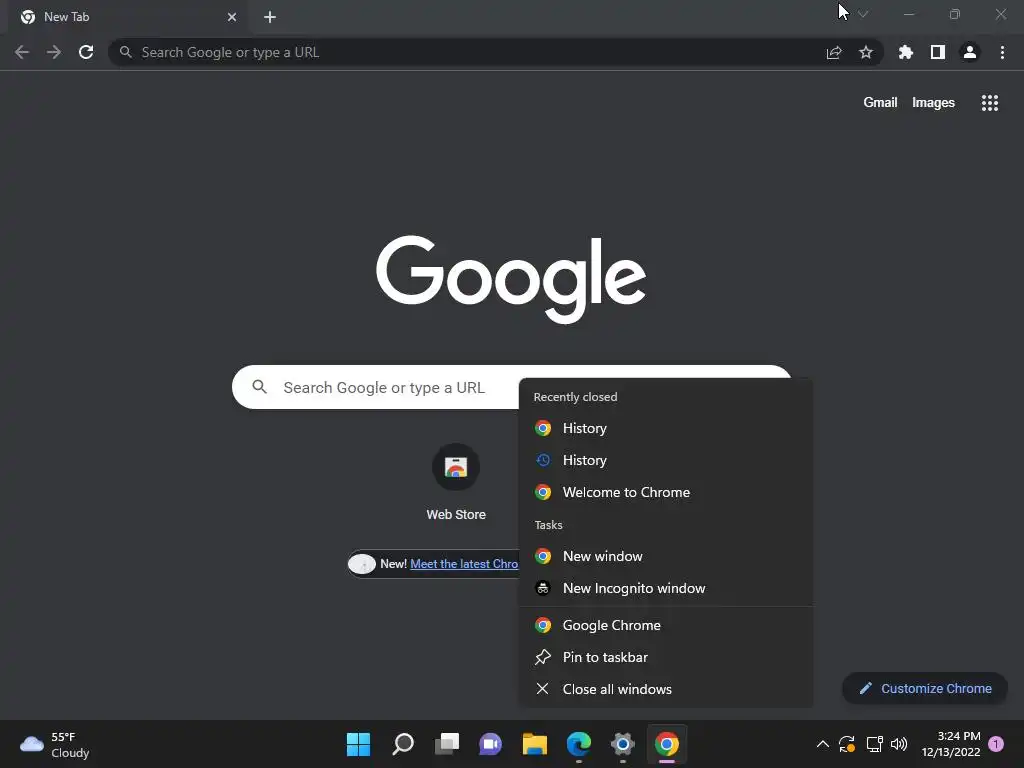The image size is (1024, 768).
Task: Click Customize Chrome button
Action: tap(925, 688)
